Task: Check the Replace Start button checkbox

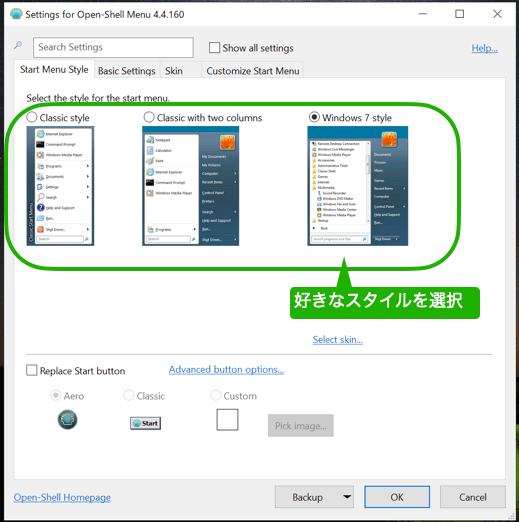Action: (32, 370)
